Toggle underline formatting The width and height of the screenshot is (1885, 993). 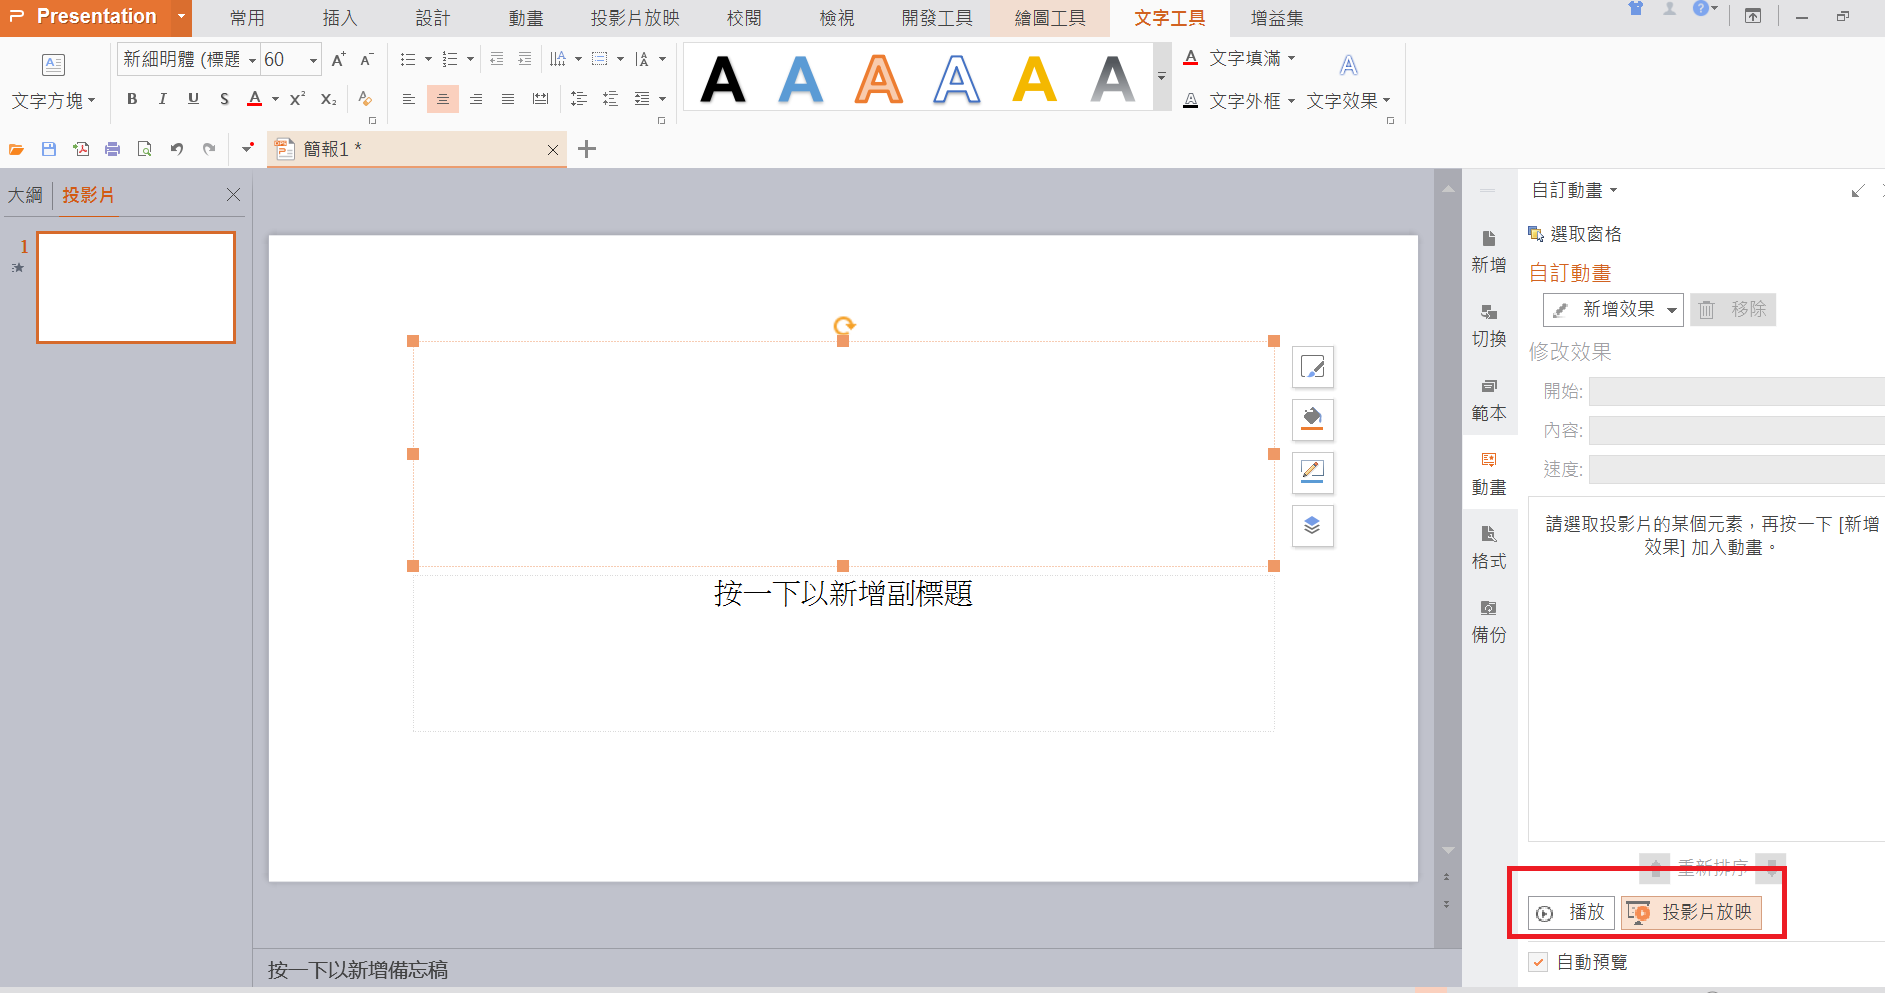point(193,99)
